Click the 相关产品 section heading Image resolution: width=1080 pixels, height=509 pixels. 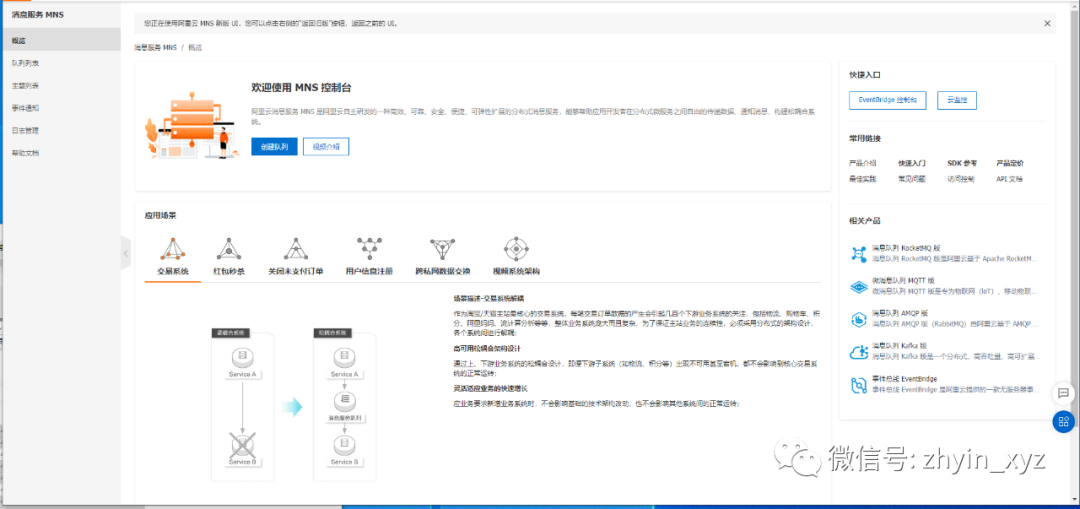tap(864, 221)
